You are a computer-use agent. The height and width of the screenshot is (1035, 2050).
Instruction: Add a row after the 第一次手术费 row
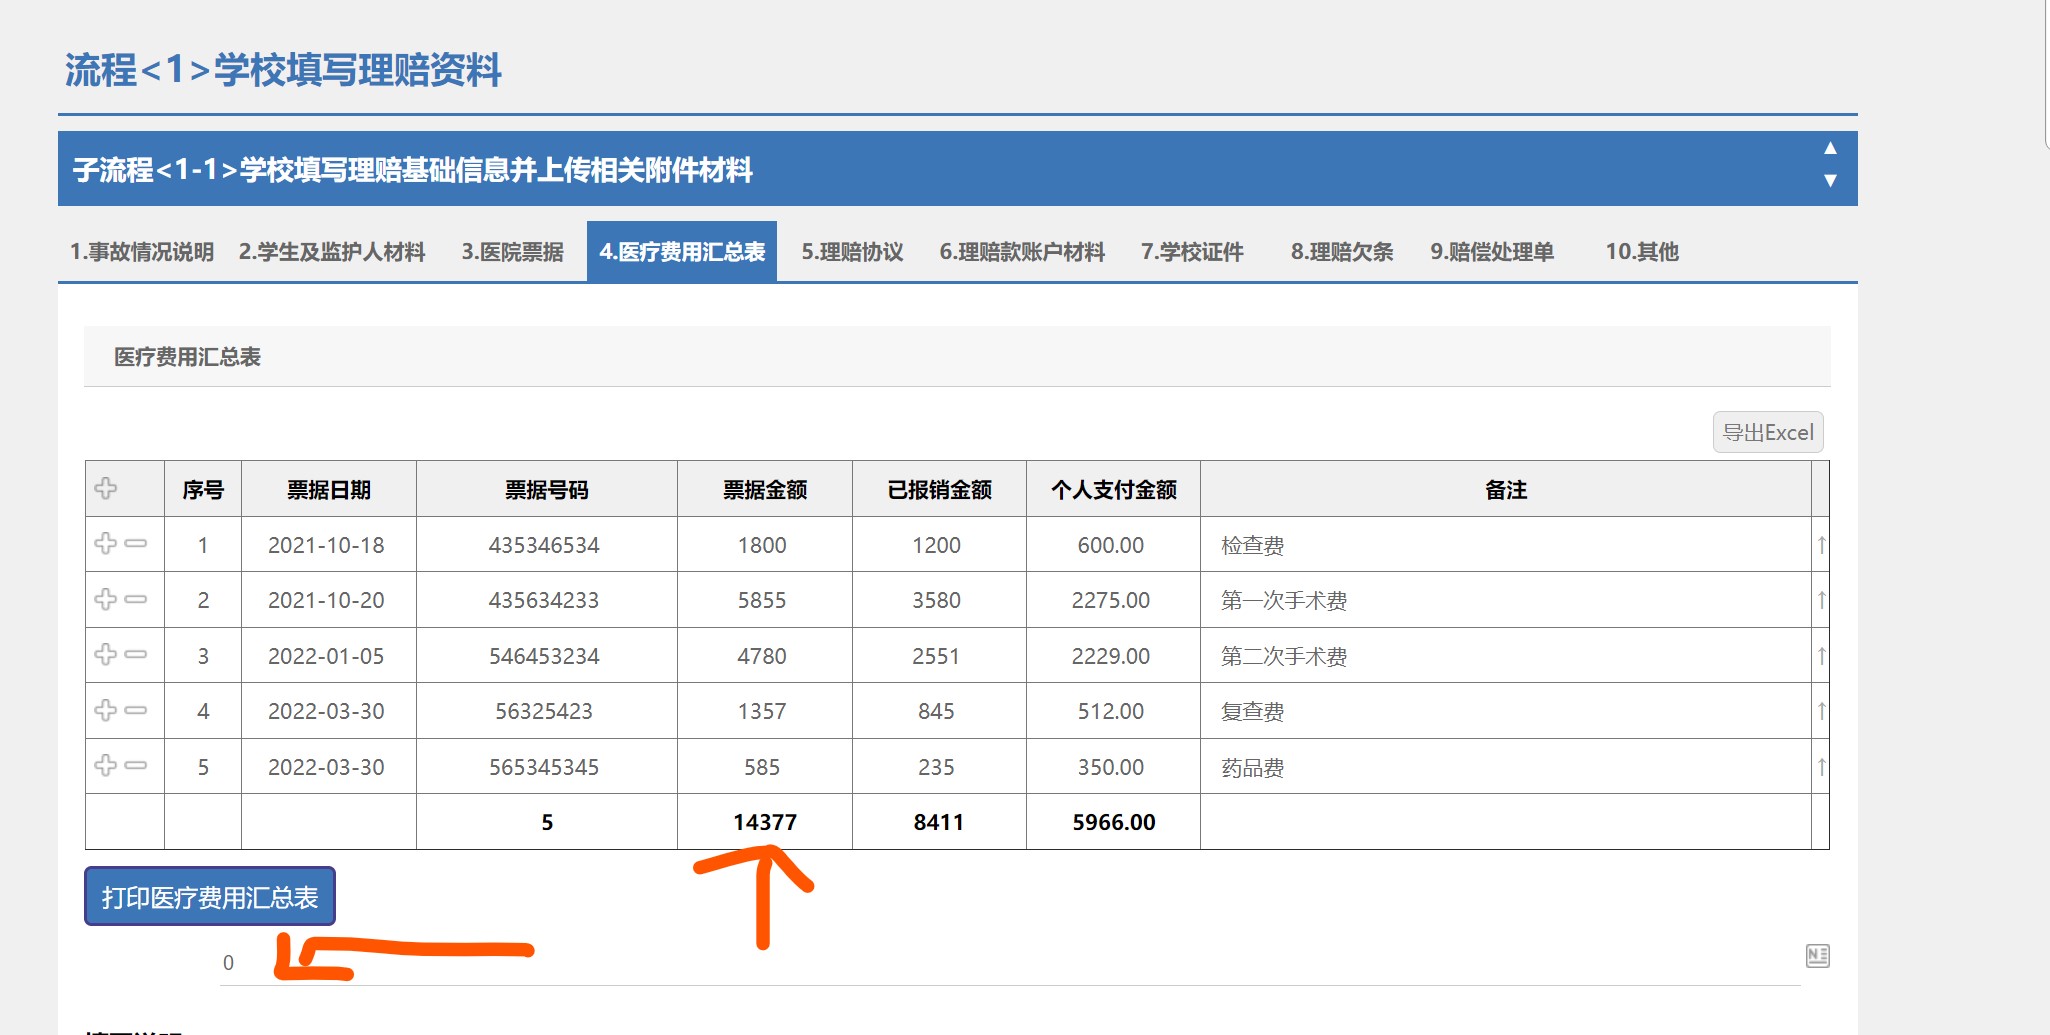[105, 599]
